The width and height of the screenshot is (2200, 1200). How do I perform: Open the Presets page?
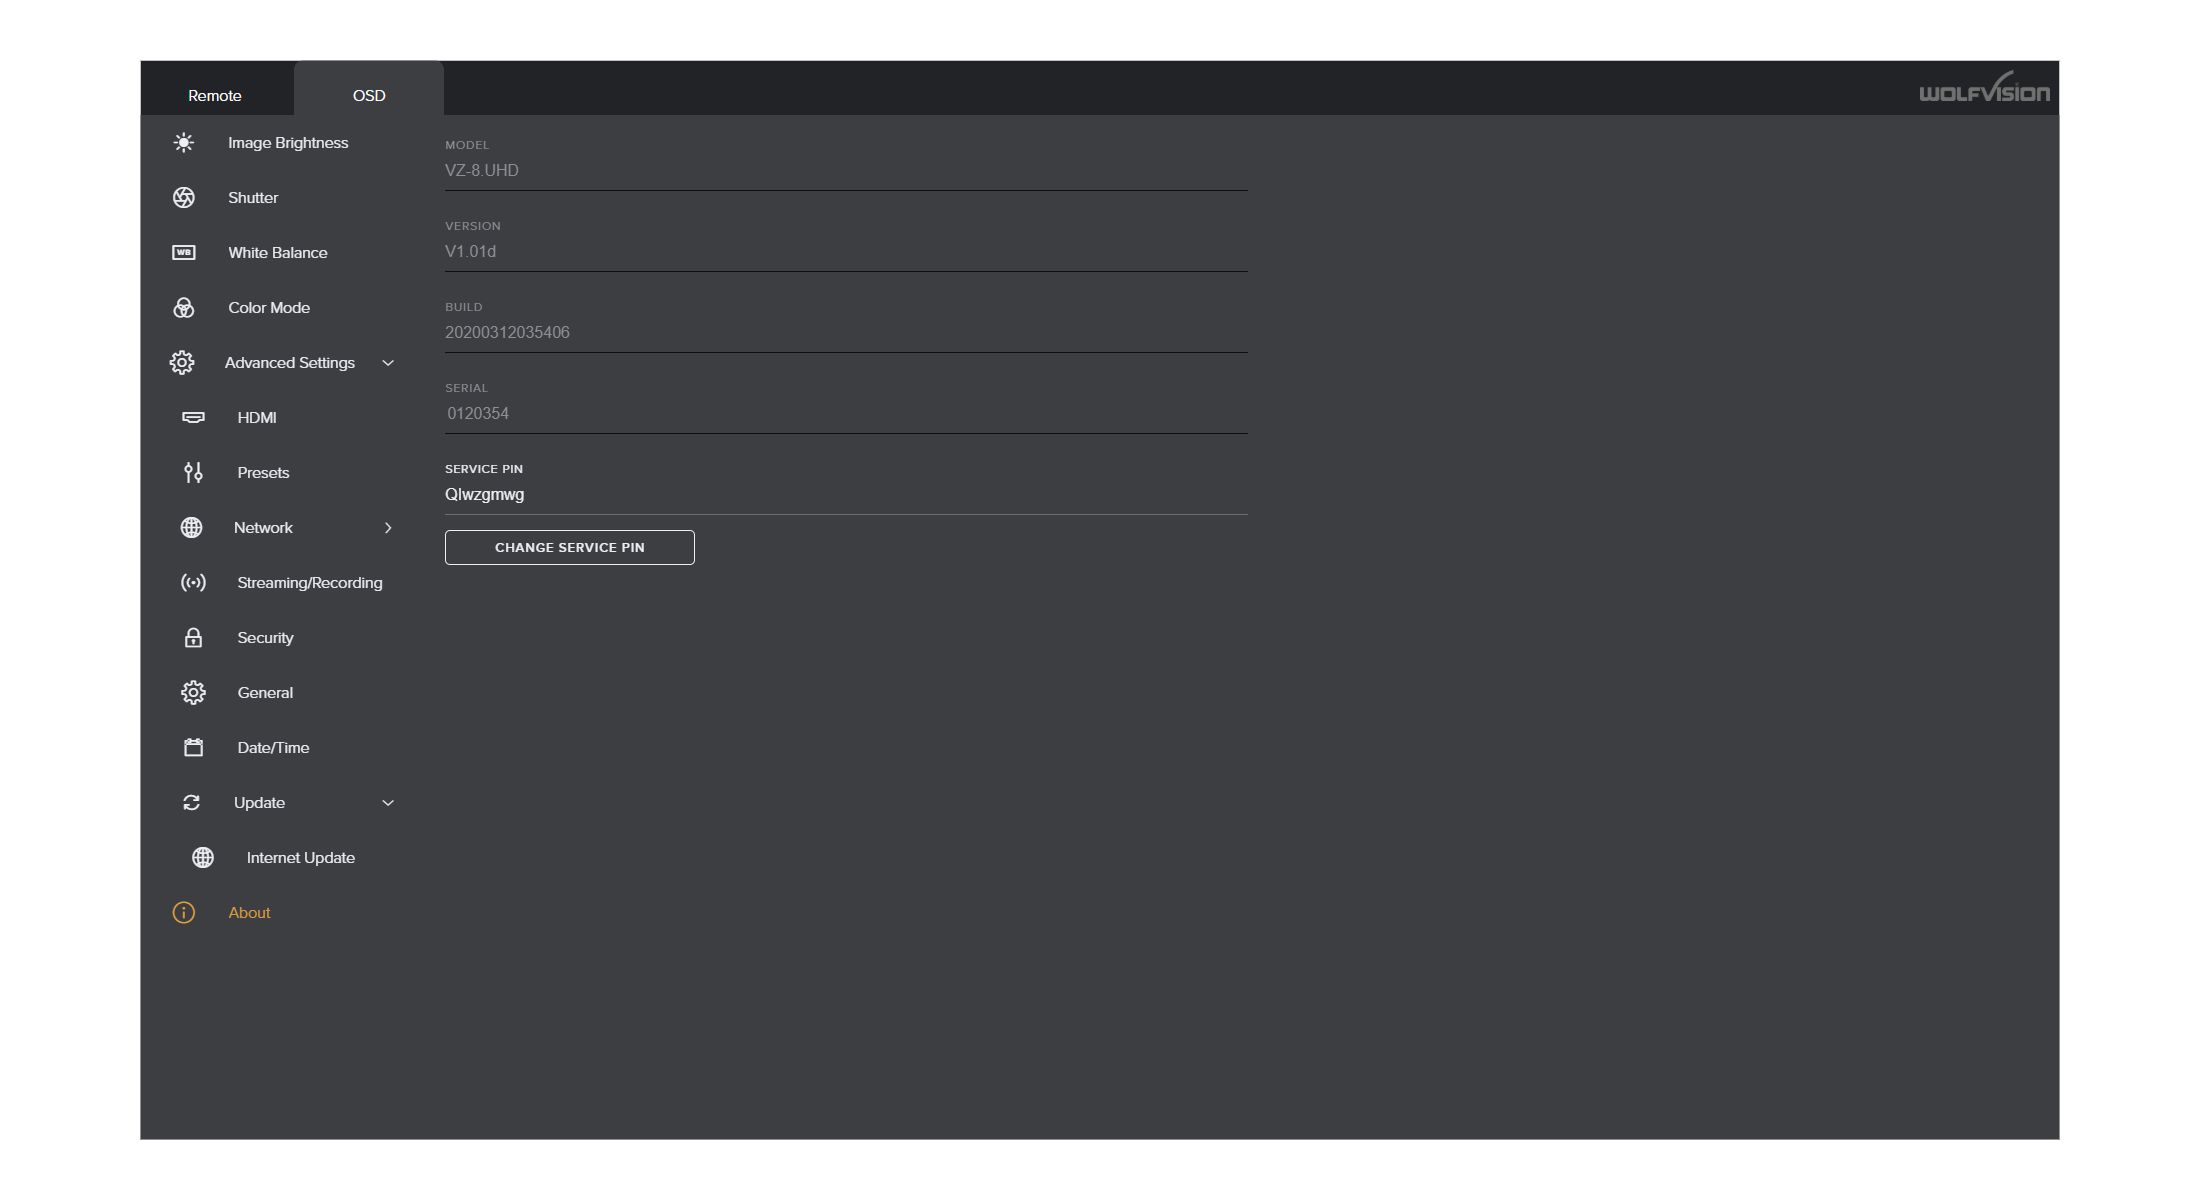pyautogui.click(x=263, y=473)
